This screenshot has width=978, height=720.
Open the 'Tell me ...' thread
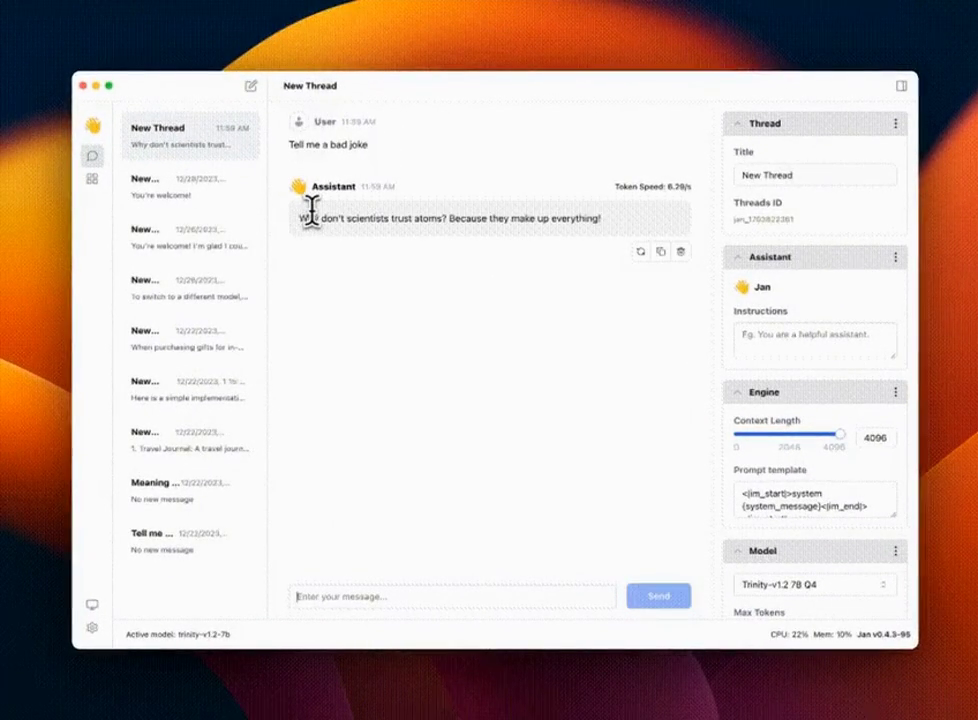[x=190, y=540]
